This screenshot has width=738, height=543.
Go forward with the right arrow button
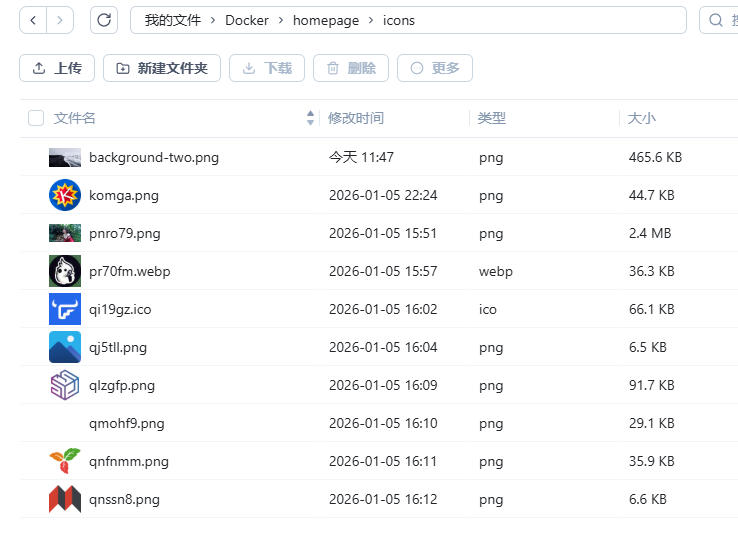pyautogui.click(x=60, y=20)
